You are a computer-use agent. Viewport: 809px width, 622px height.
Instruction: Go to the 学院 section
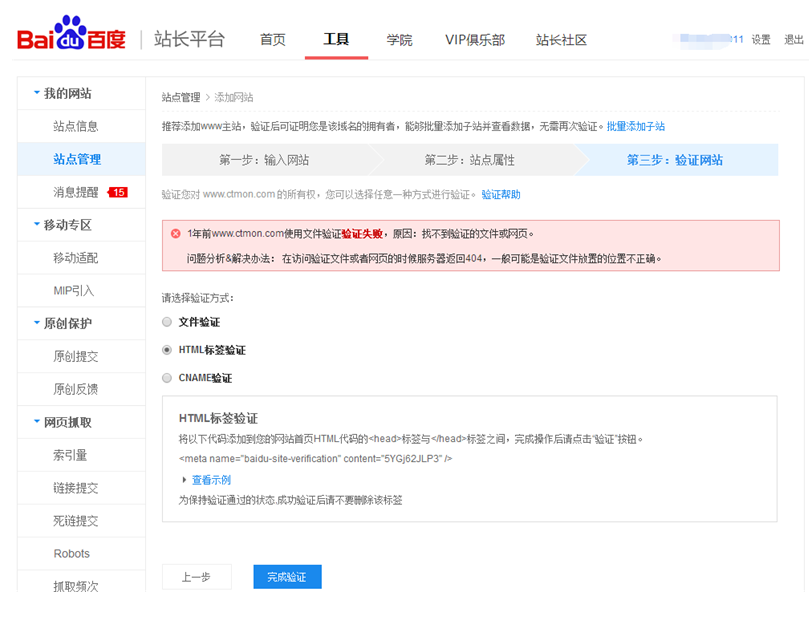click(x=399, y=40)
